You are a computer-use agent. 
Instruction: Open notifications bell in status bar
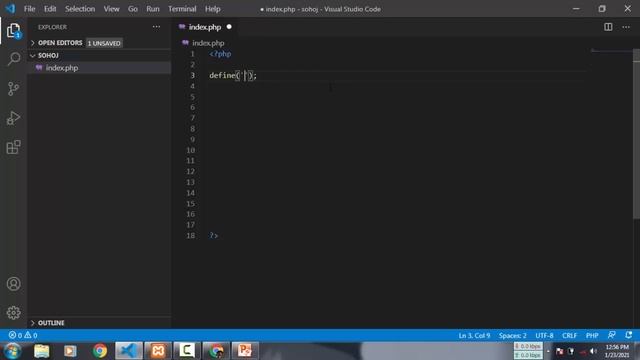click(629, 335)
